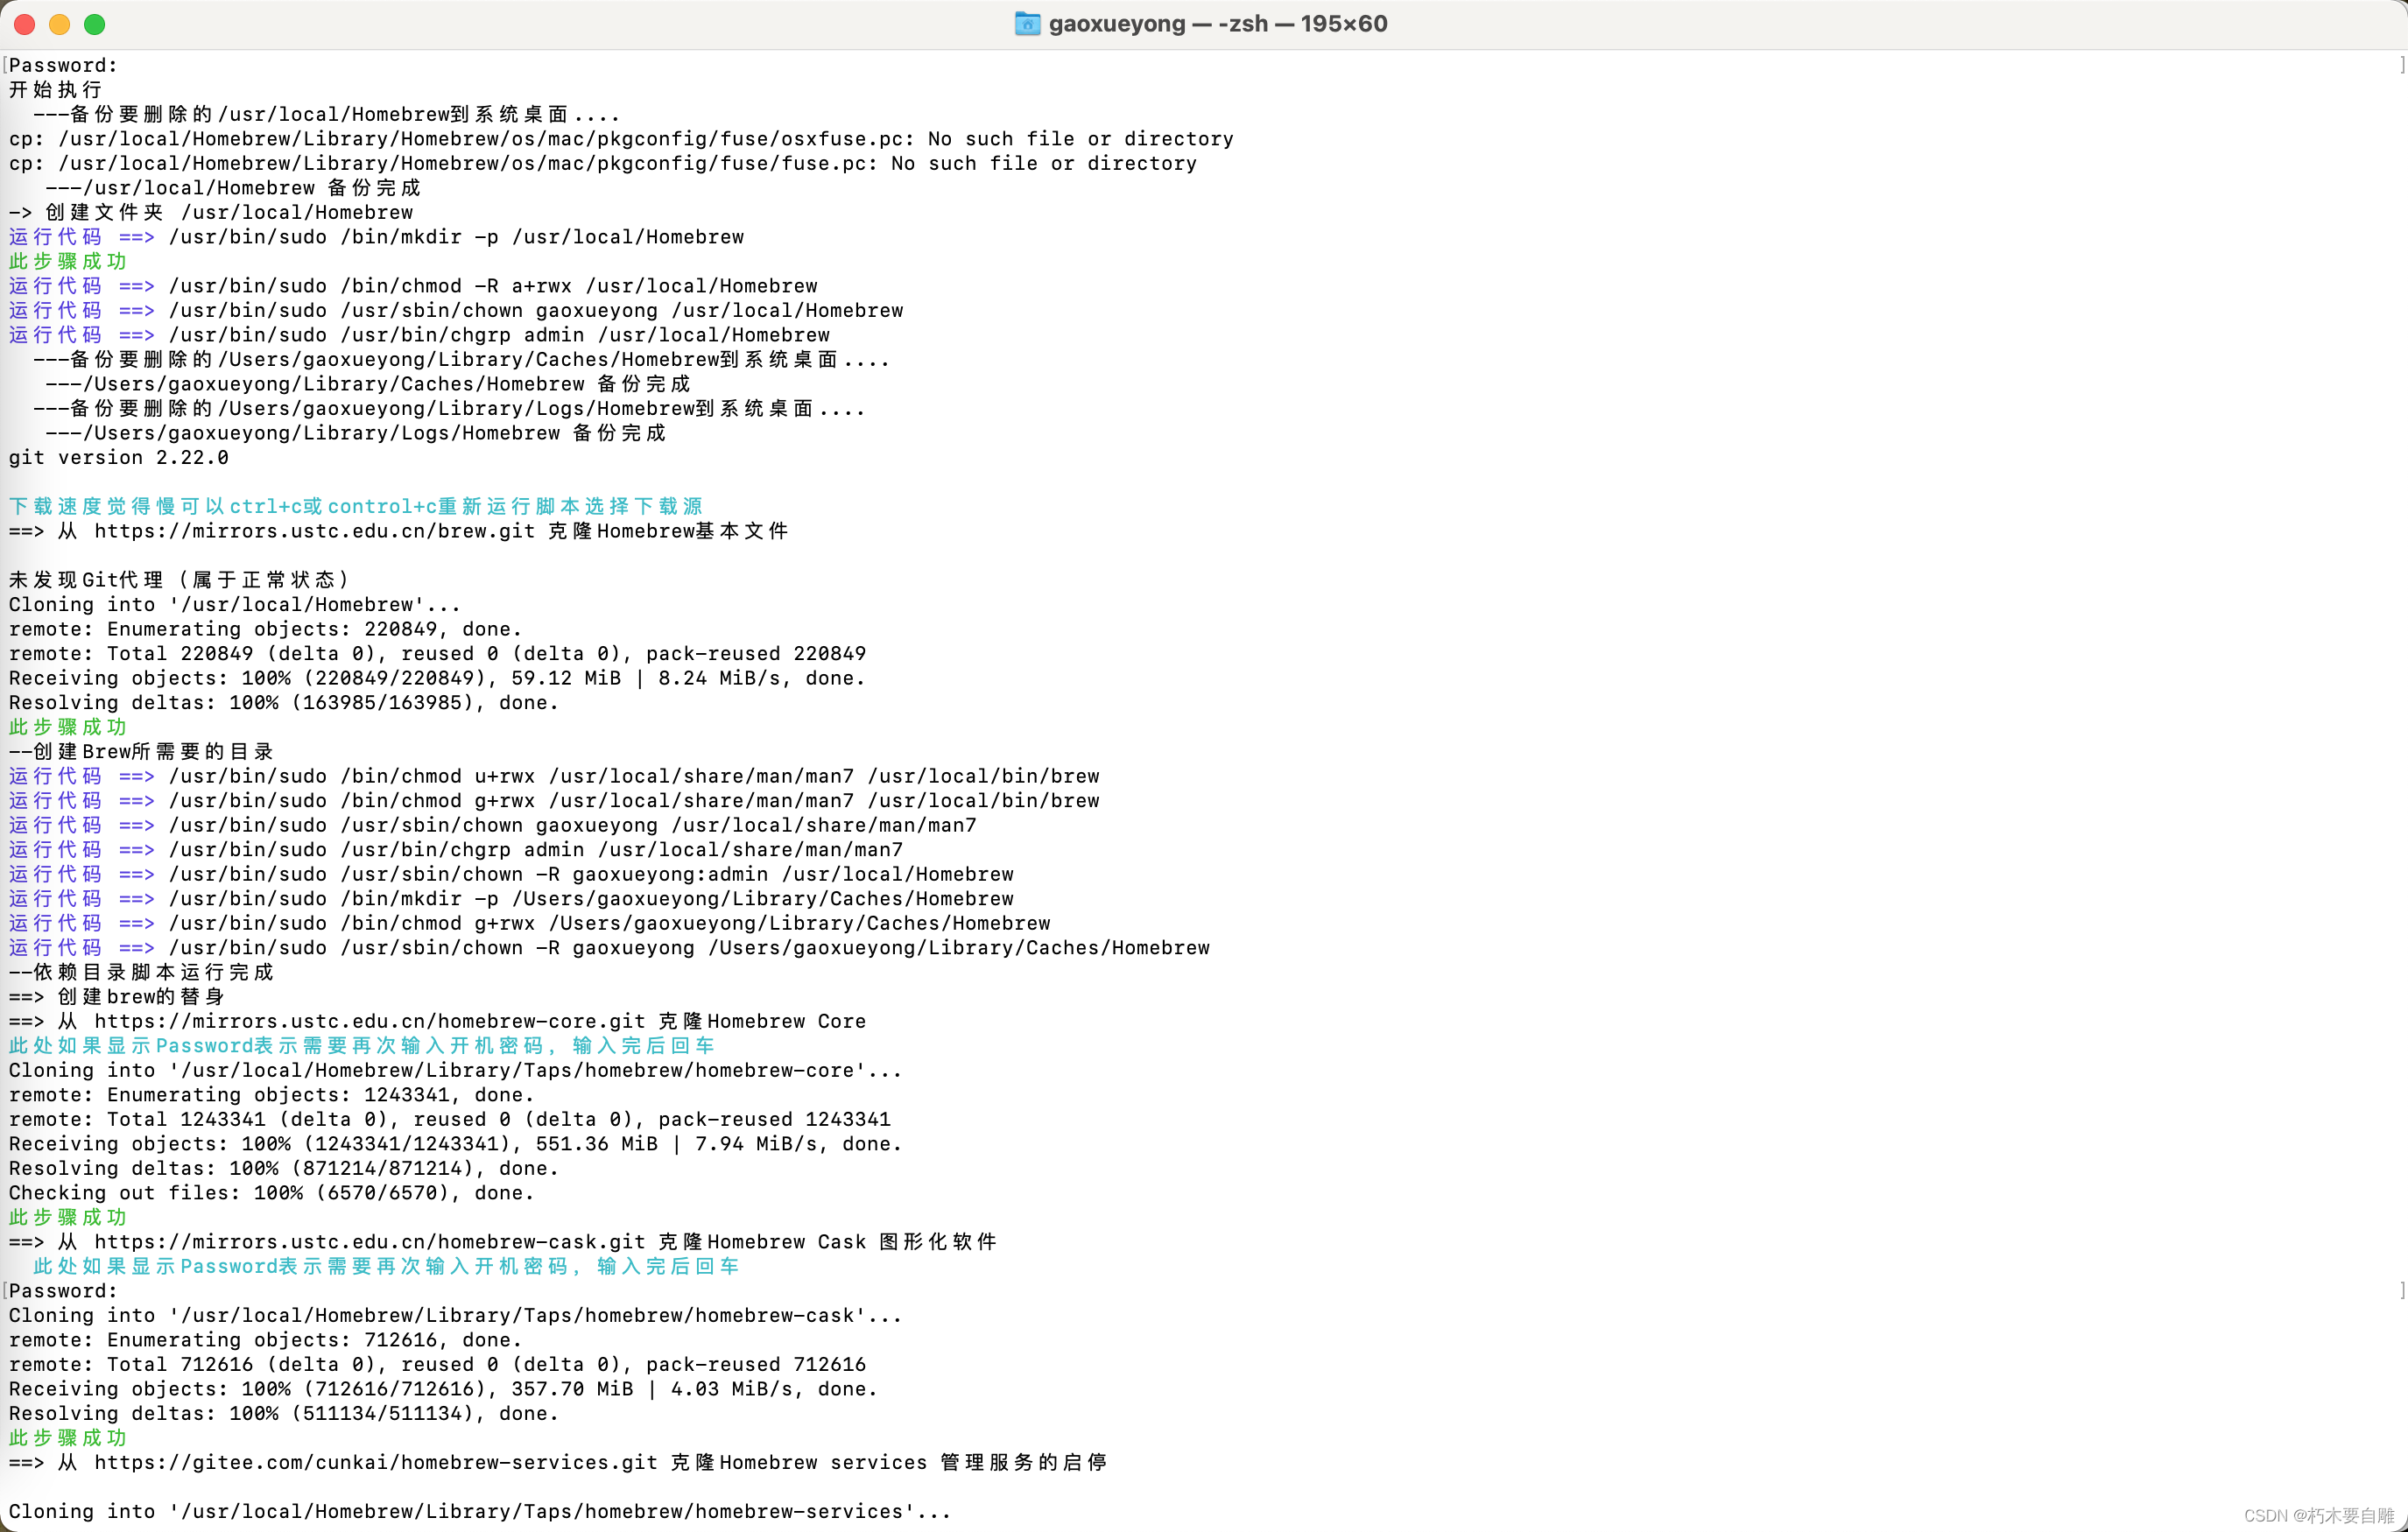Click the cyan '下载速度觉得慢' hint line
This screenshot has height=1532, width=2408.
[356, 506]
